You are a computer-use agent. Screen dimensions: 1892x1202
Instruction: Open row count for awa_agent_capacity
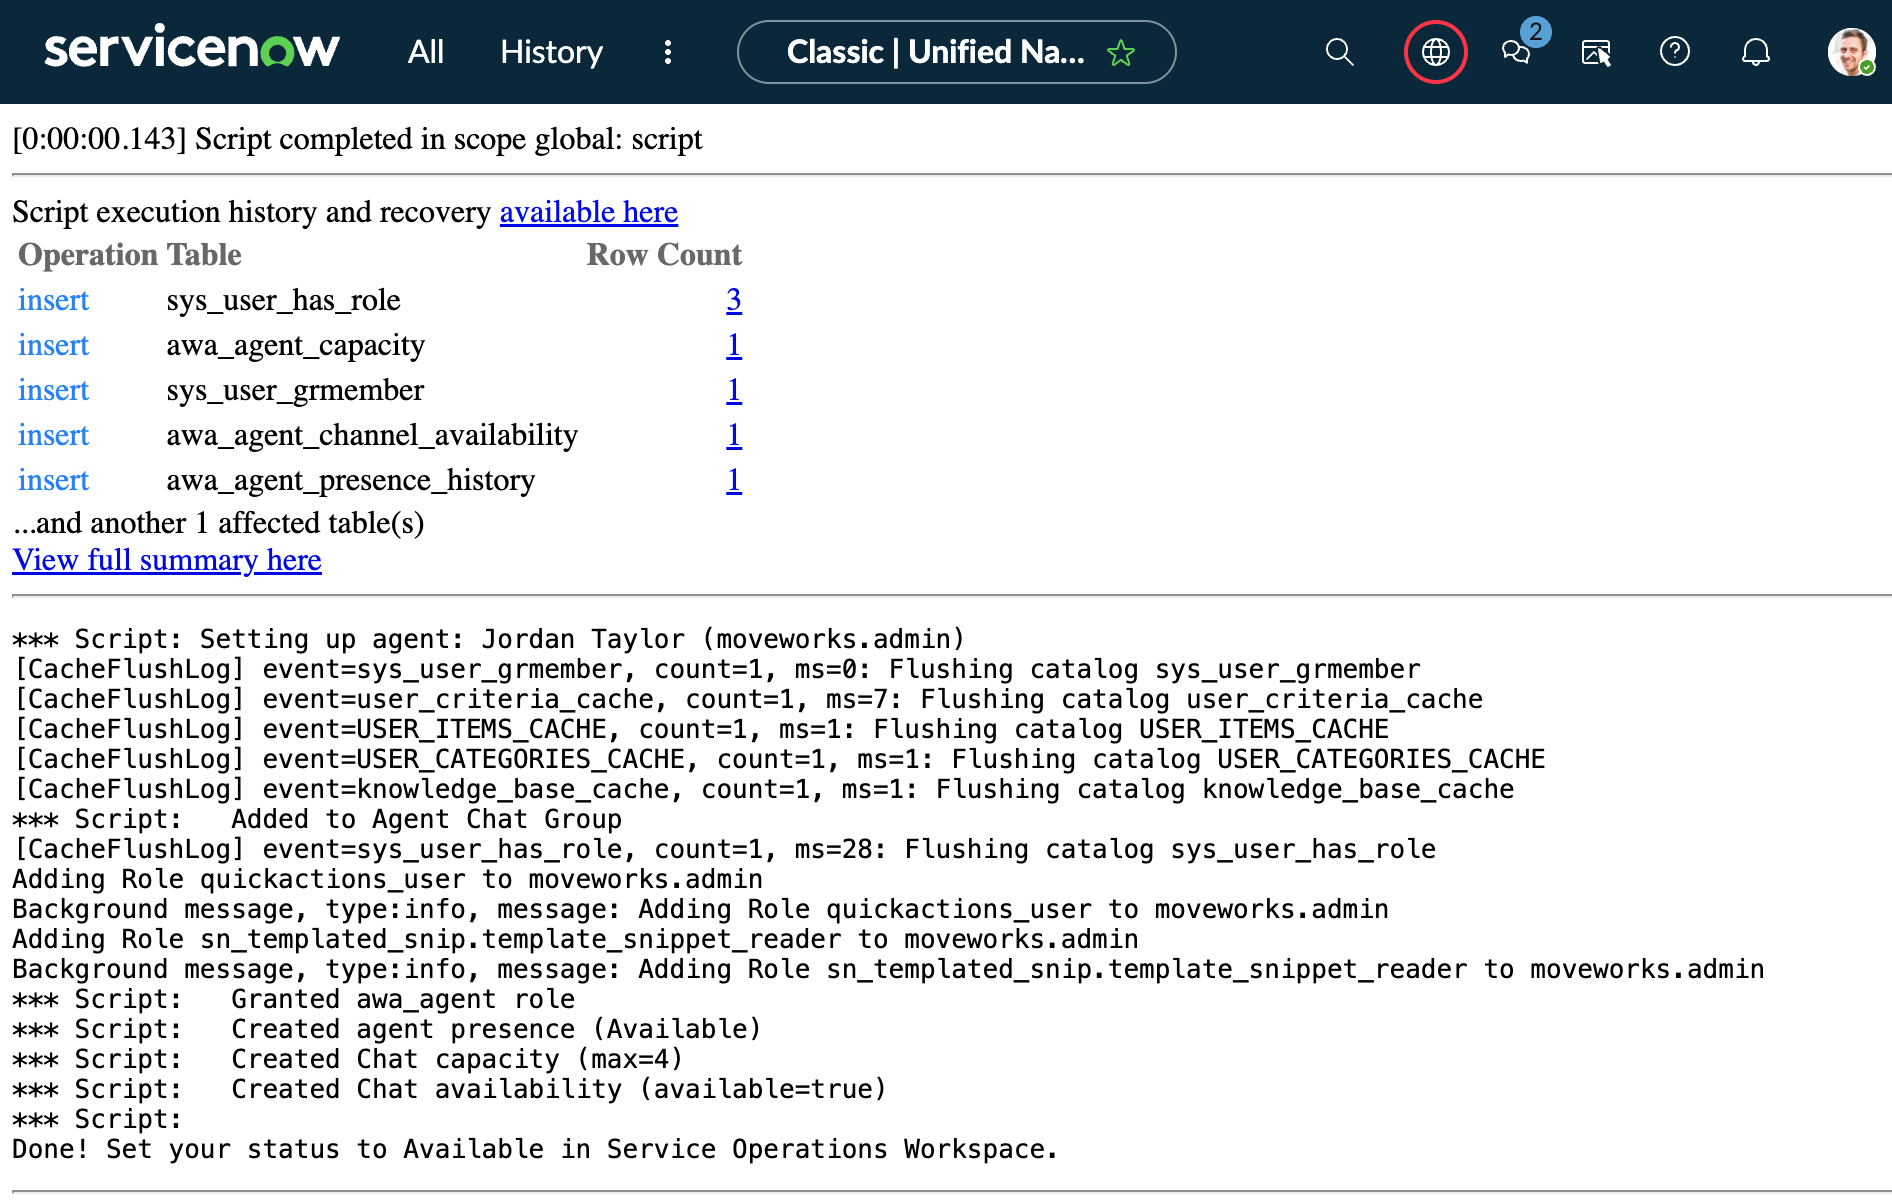(733, 345)
